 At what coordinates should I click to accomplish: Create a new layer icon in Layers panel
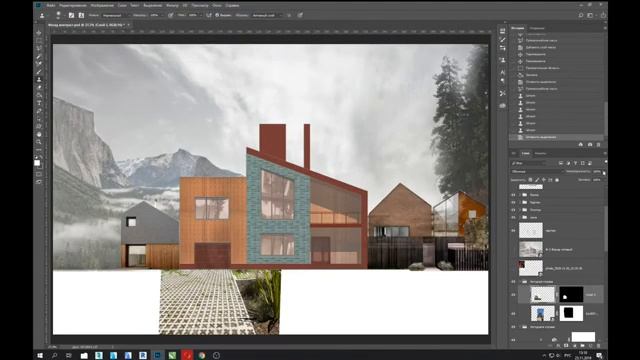point(591,345)
